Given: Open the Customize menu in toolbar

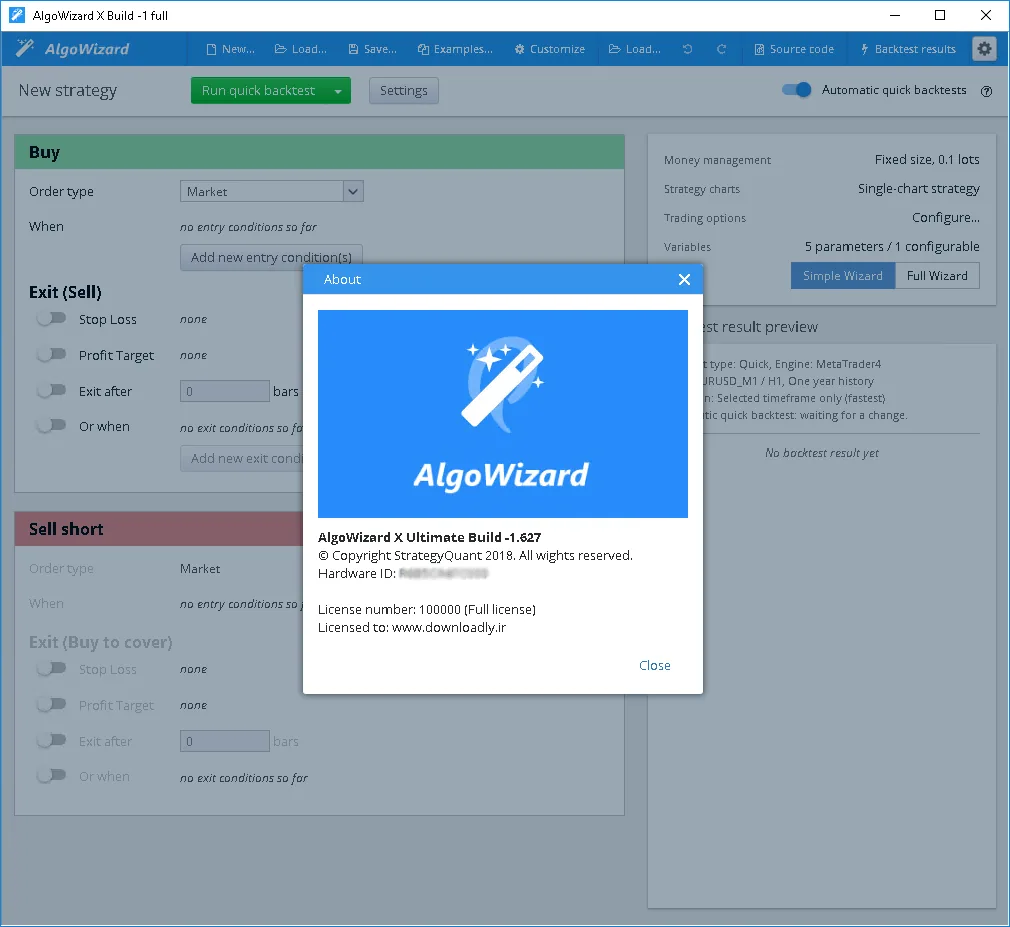Looking at the screenshot, I should point(549,49).
